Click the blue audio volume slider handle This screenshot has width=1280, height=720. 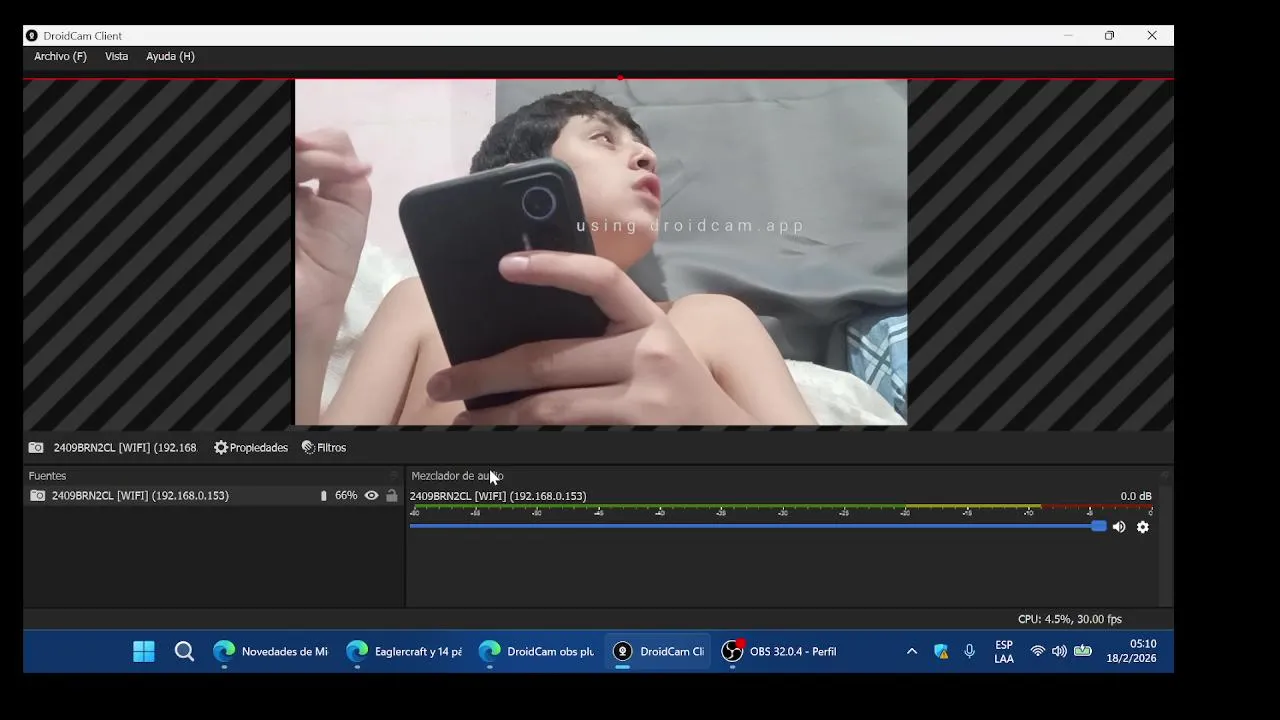[1099, 526]
